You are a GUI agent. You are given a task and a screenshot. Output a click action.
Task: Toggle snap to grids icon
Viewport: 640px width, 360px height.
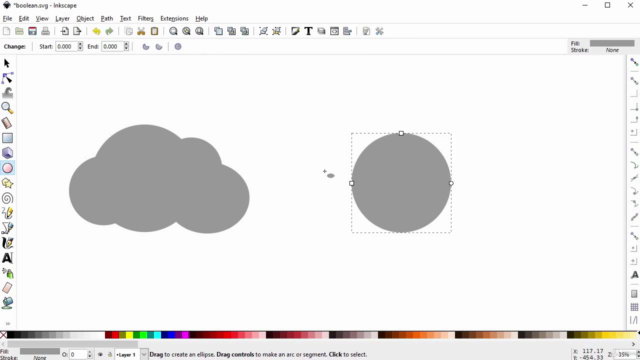coord(634,307)
